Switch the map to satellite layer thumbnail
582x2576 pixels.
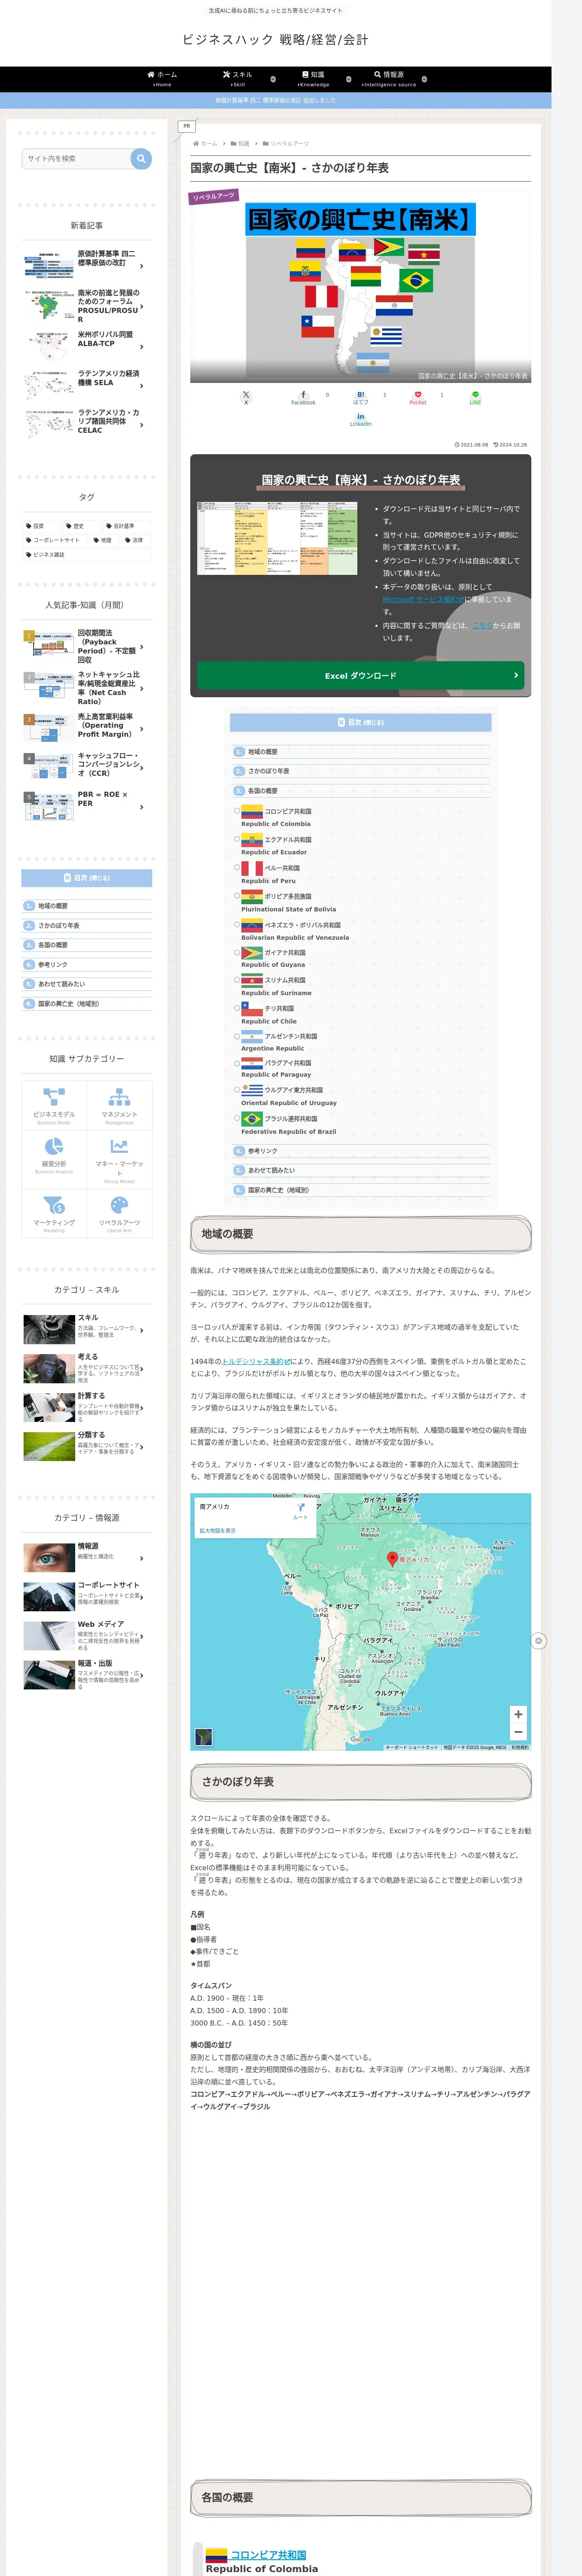[x=204, y=1737]
